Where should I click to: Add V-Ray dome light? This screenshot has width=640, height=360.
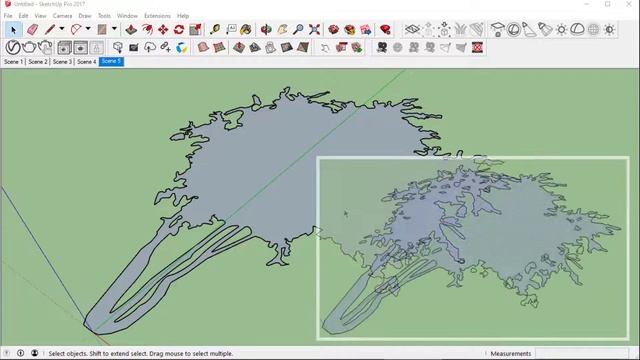577,29
